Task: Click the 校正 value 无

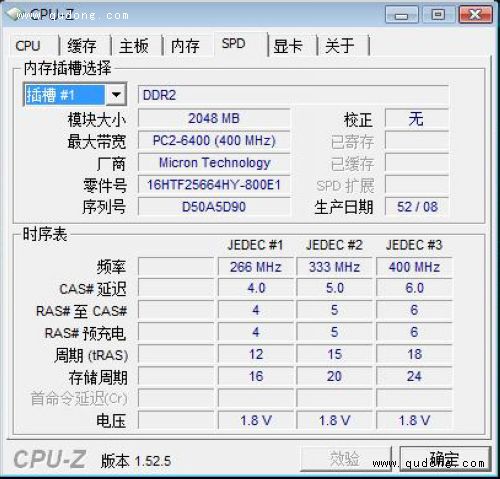Action: click(417, 118)
